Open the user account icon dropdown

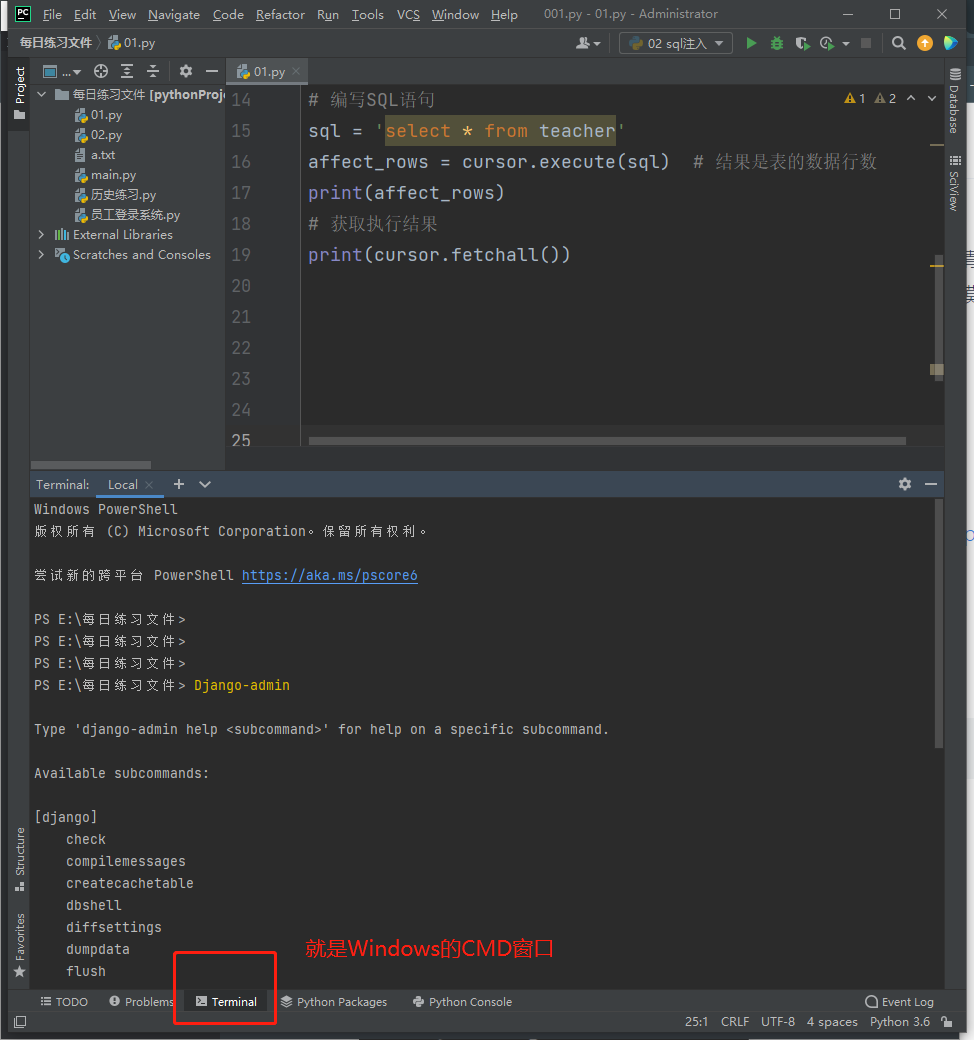point(588,43)
